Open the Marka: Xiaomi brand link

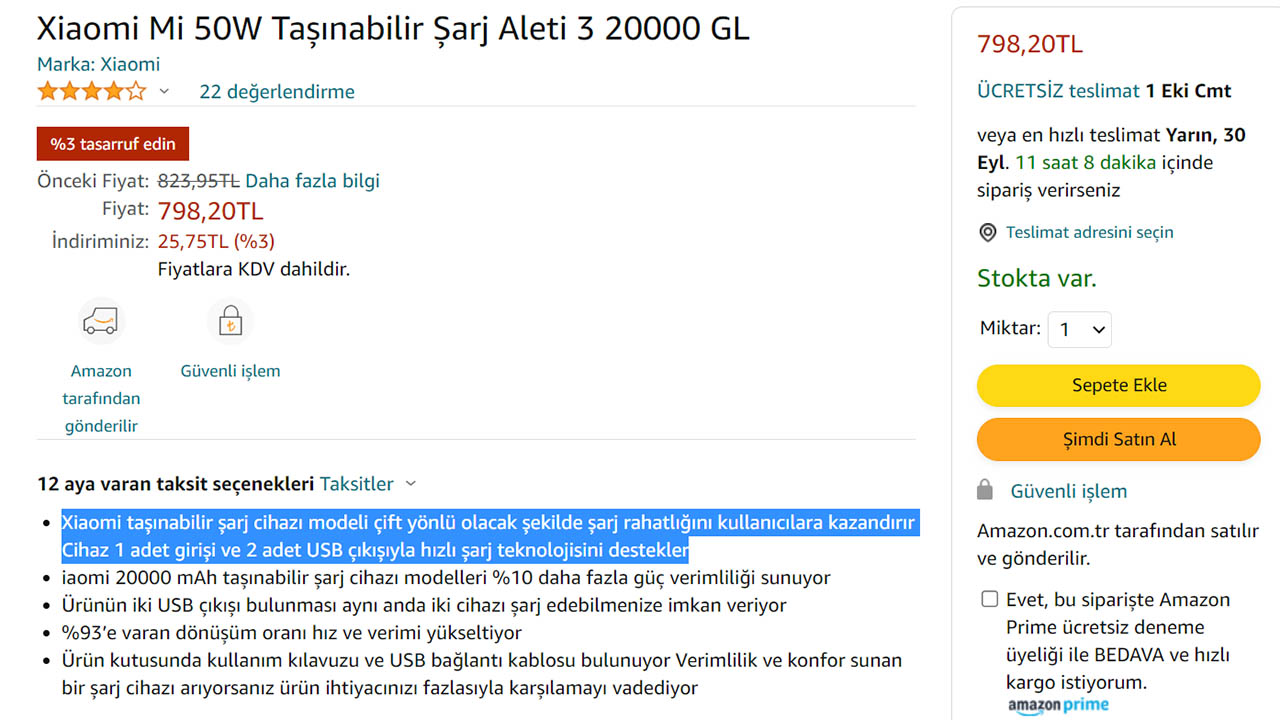coord(98,64)
